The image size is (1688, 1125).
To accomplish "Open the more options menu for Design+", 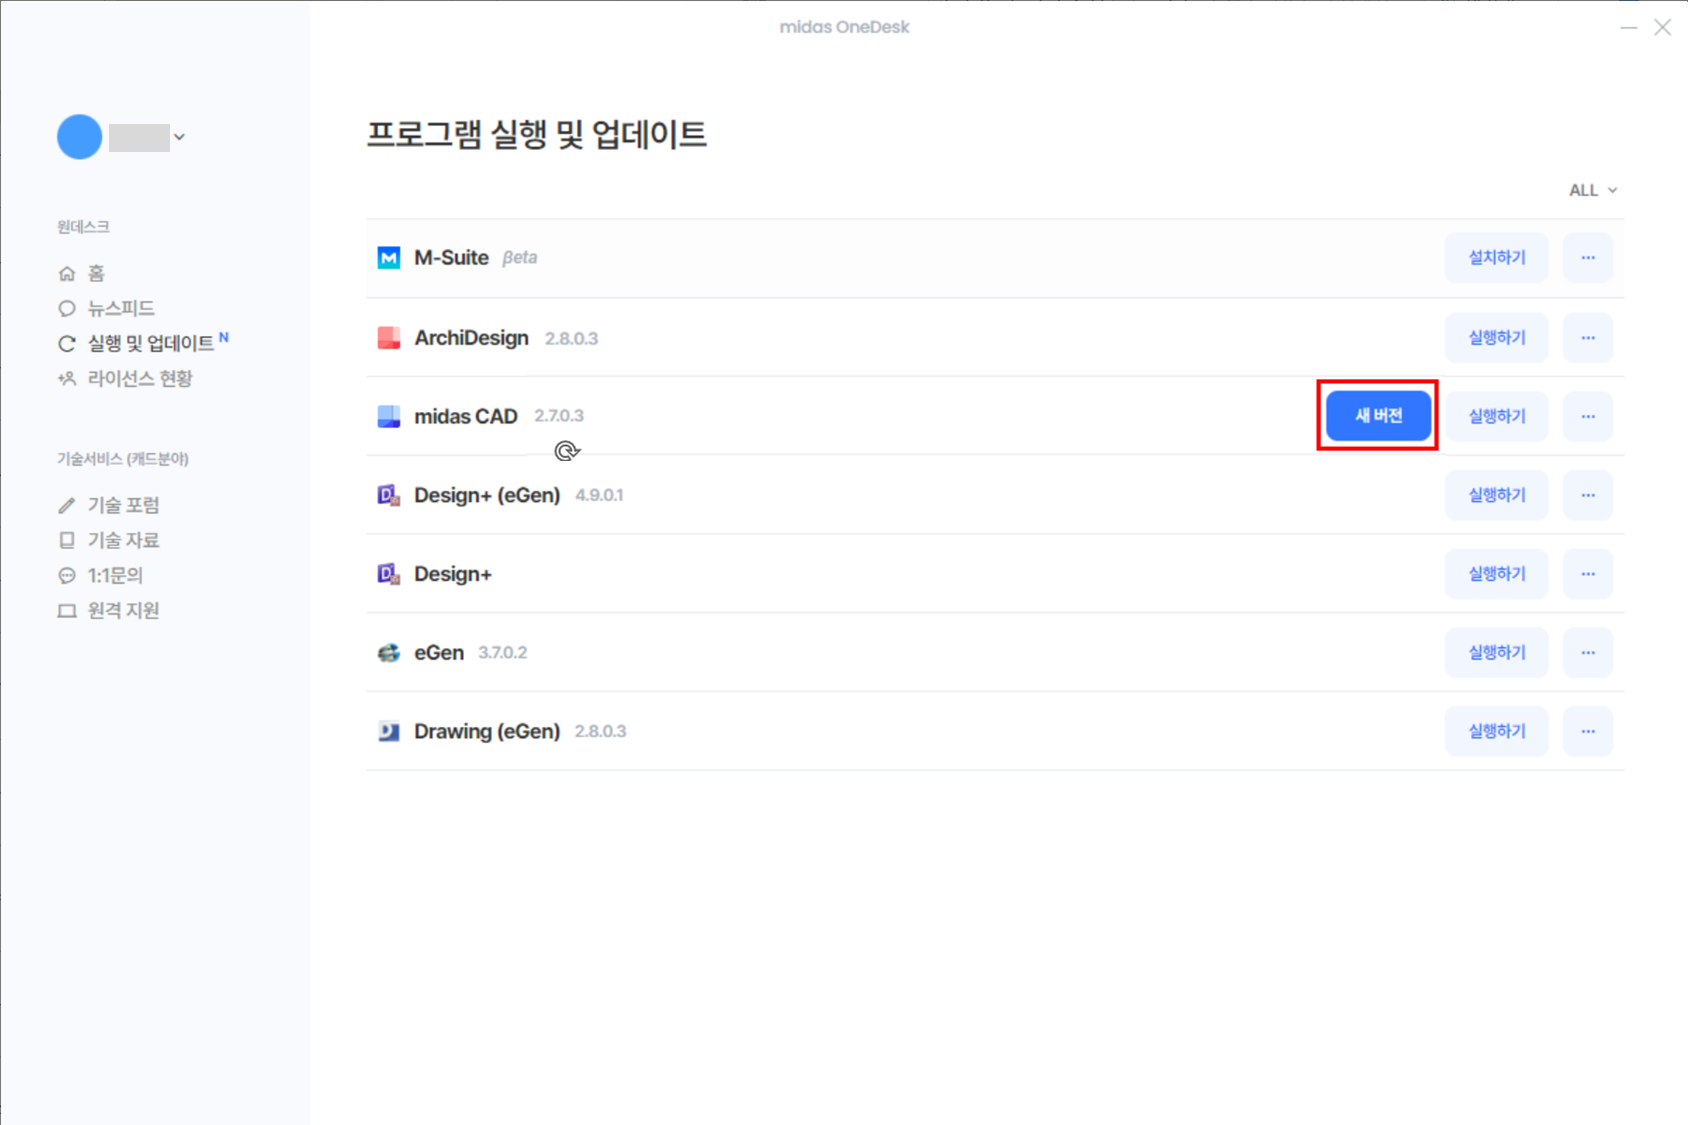I will [1588, 574].
